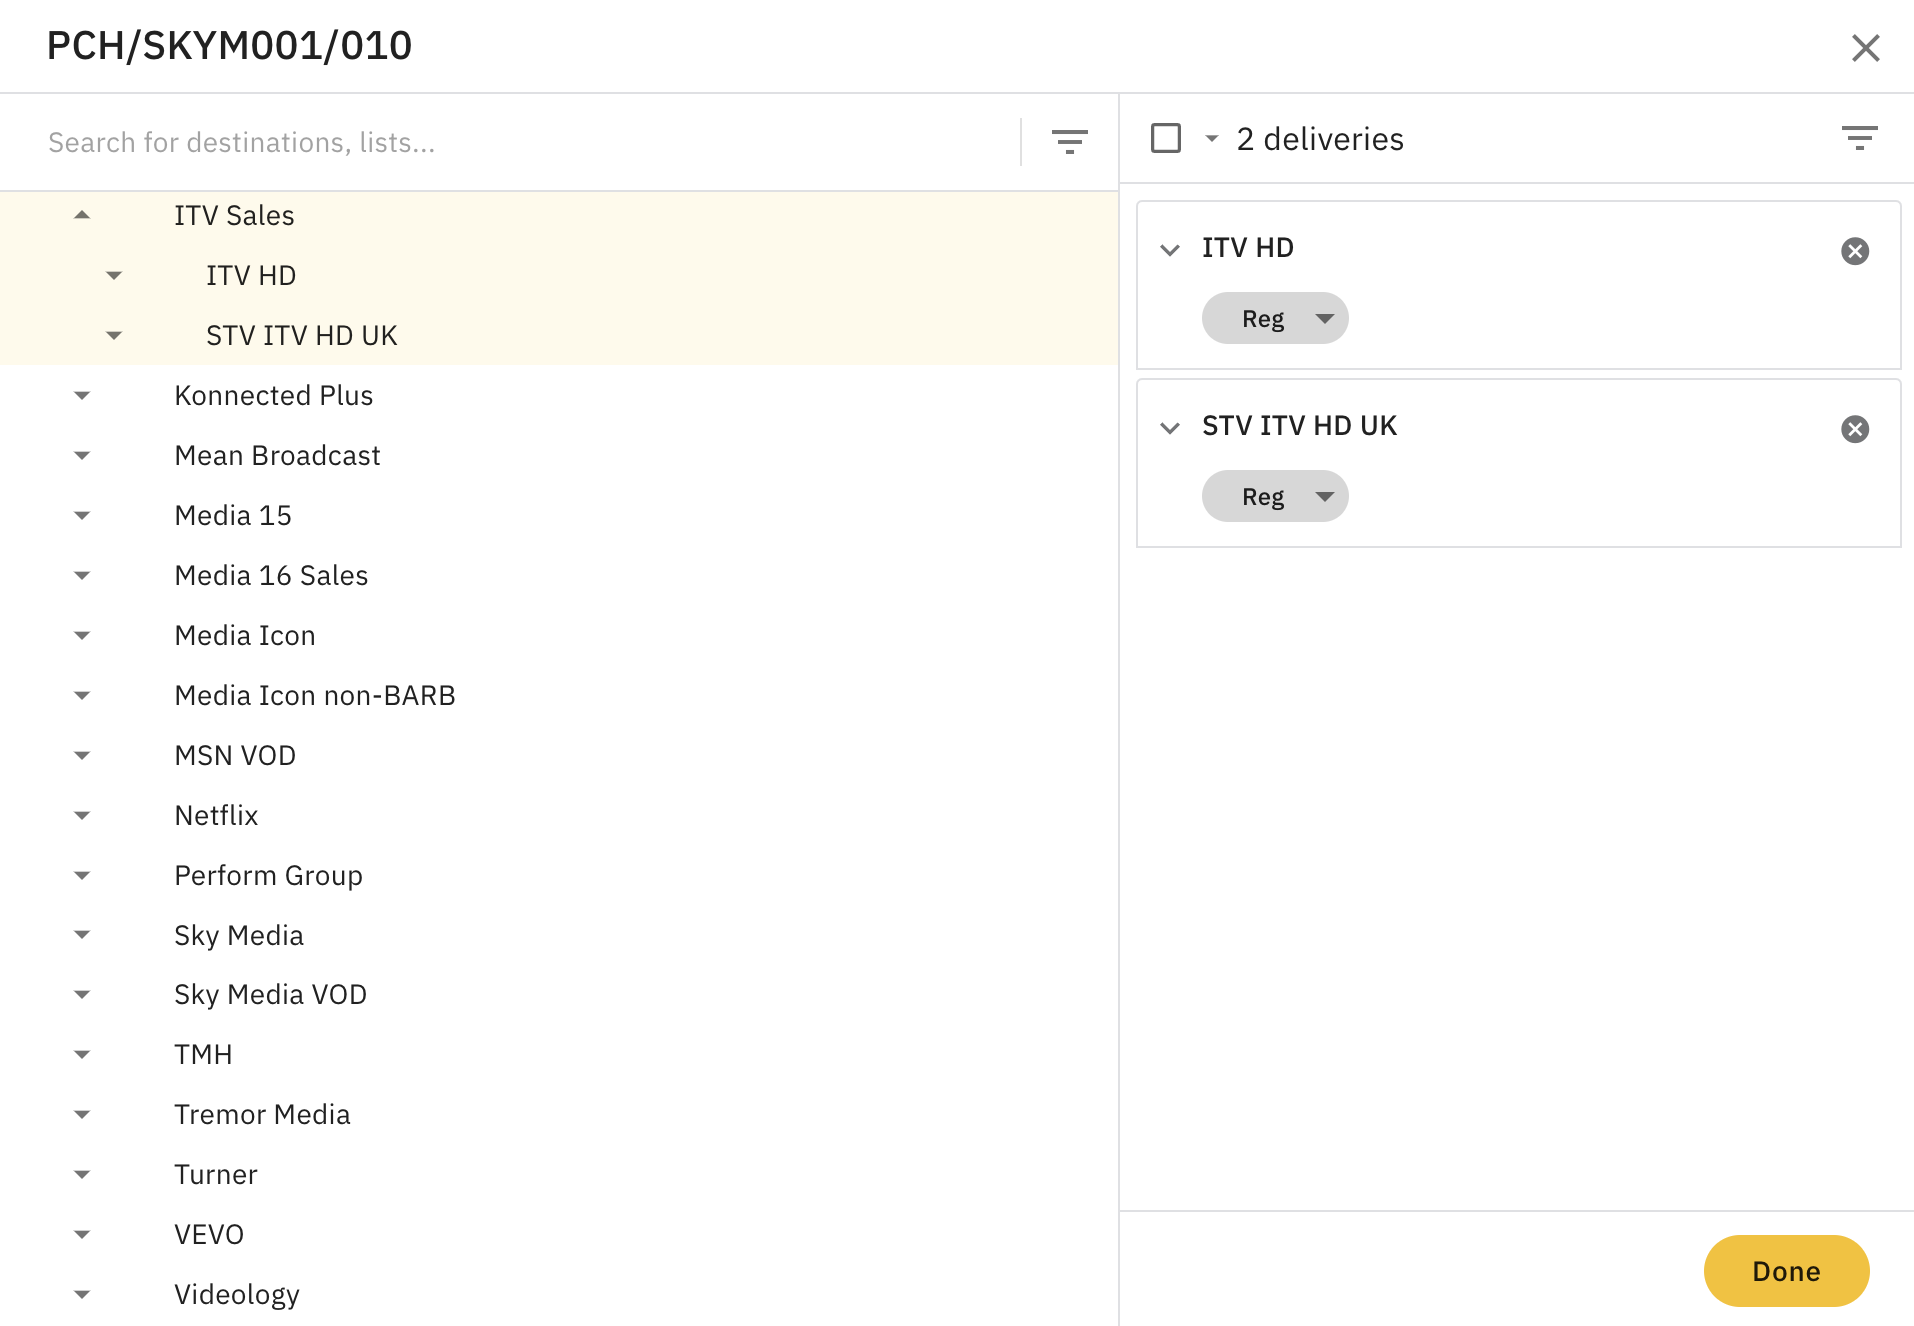The height and width of the screenshot is (1326, 1914).
Task: Remove the STV ITV HD UK delivery
Action: (x=1854, y=429)
